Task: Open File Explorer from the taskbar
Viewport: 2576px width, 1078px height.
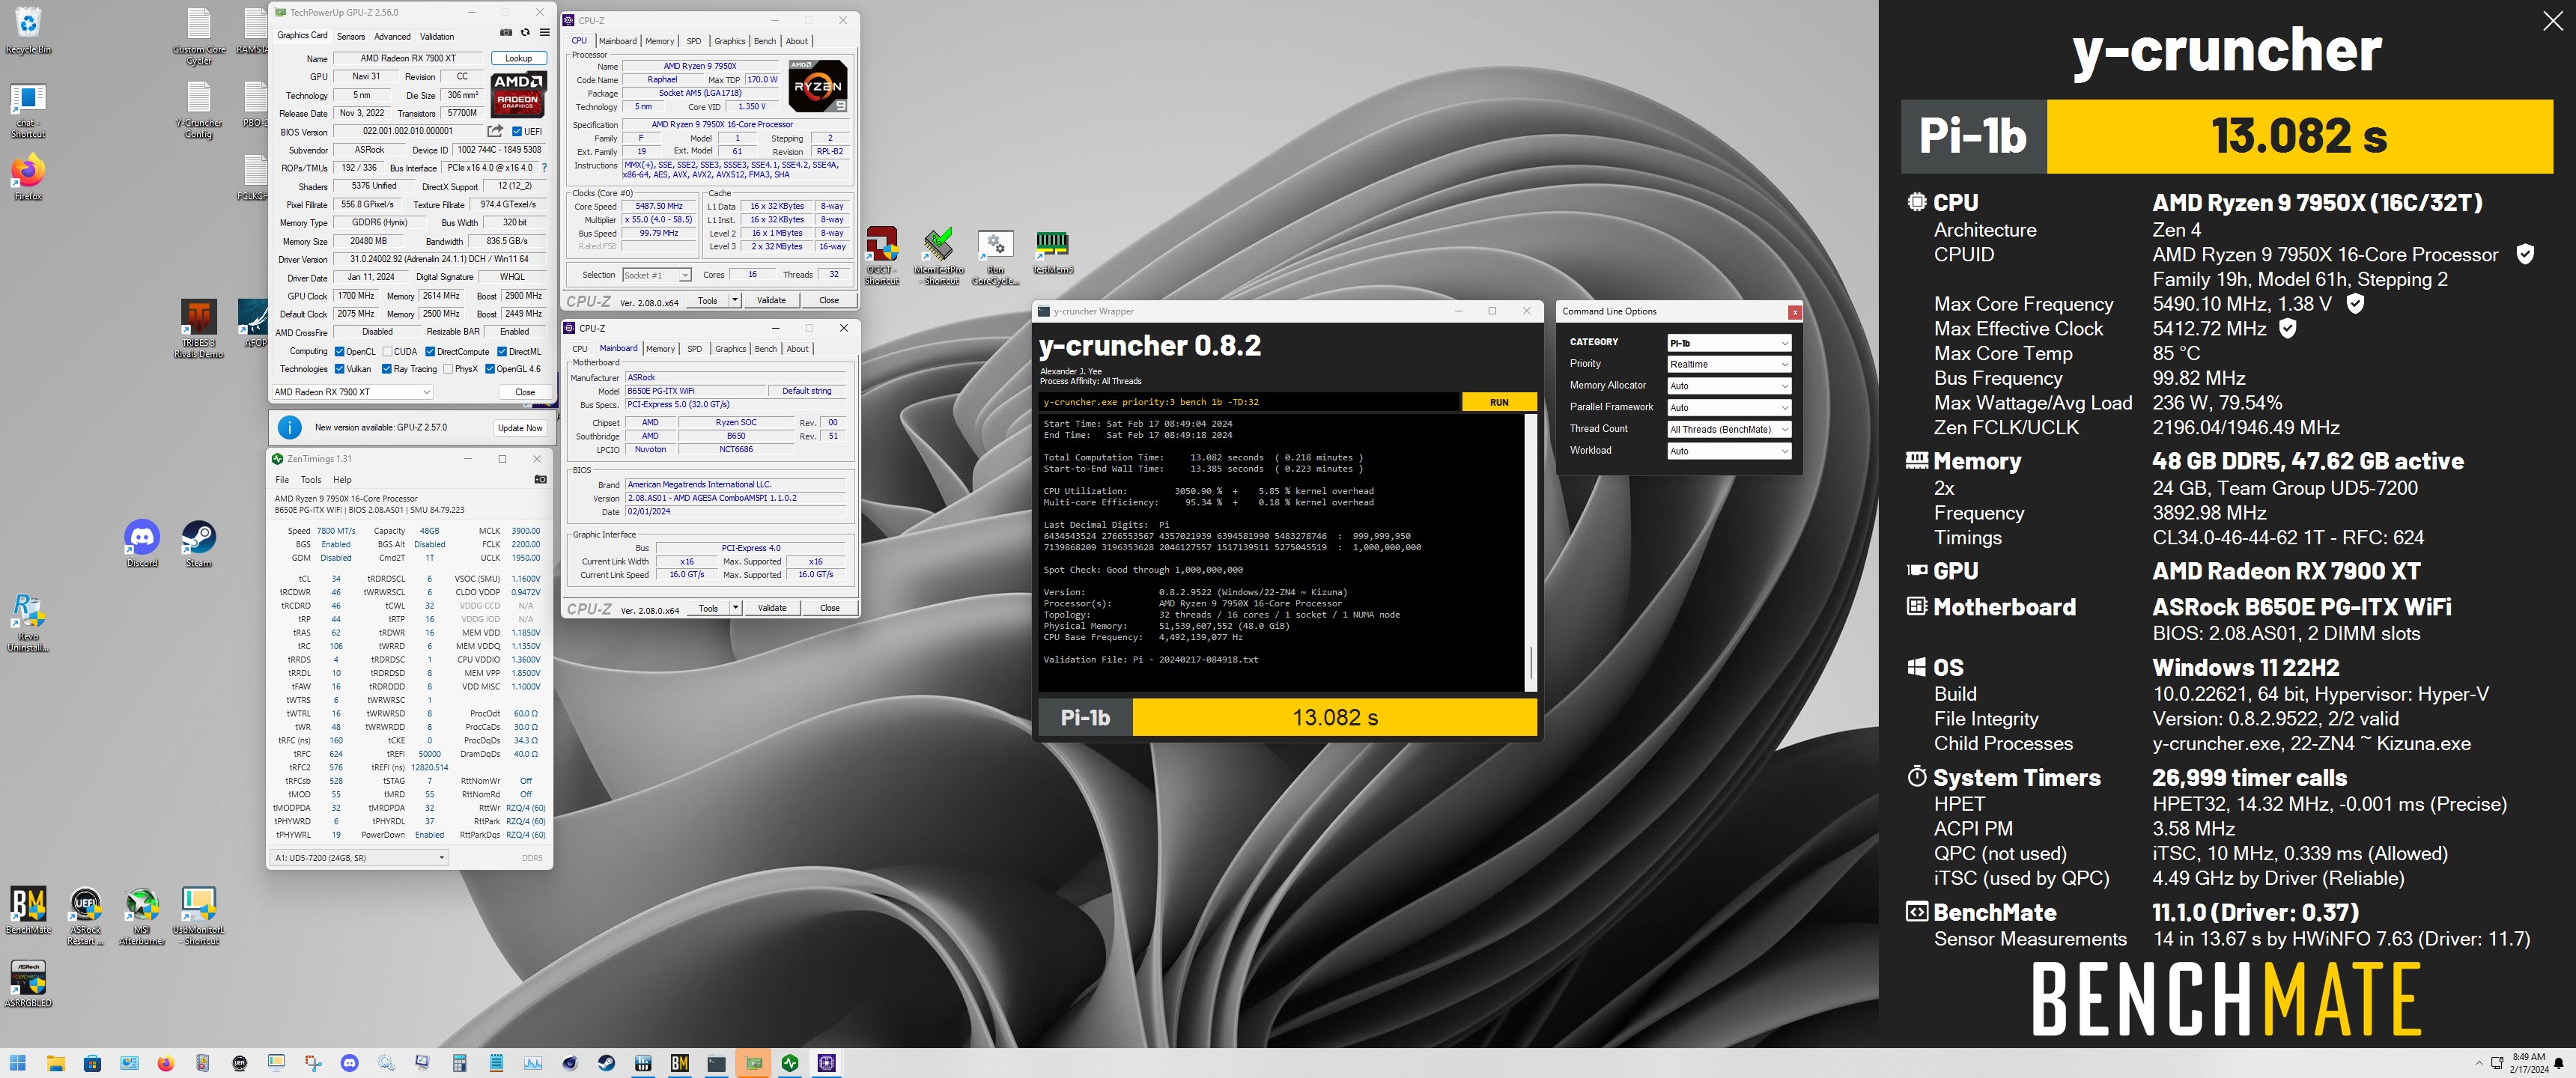Action: click(55, 1063)
